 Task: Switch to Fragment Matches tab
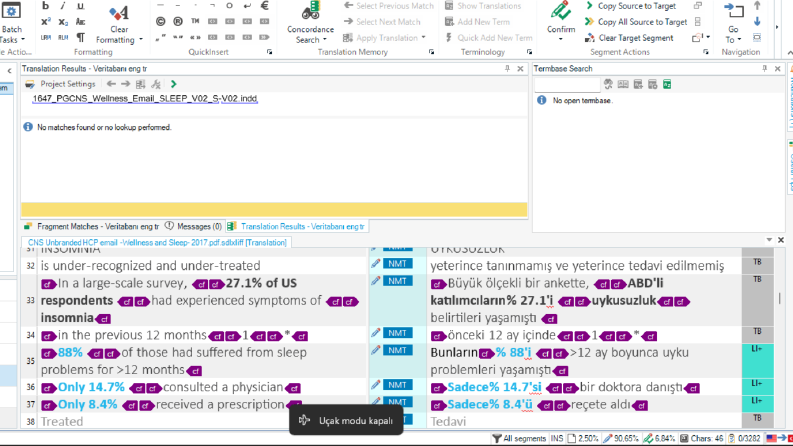pyautogui.click(x=92, y=227)
